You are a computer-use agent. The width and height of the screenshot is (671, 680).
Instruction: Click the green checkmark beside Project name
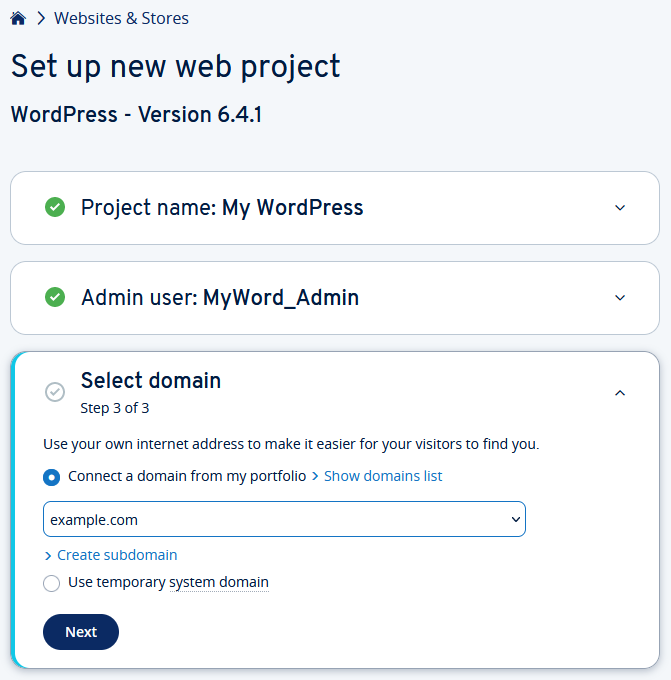[55, 208]
